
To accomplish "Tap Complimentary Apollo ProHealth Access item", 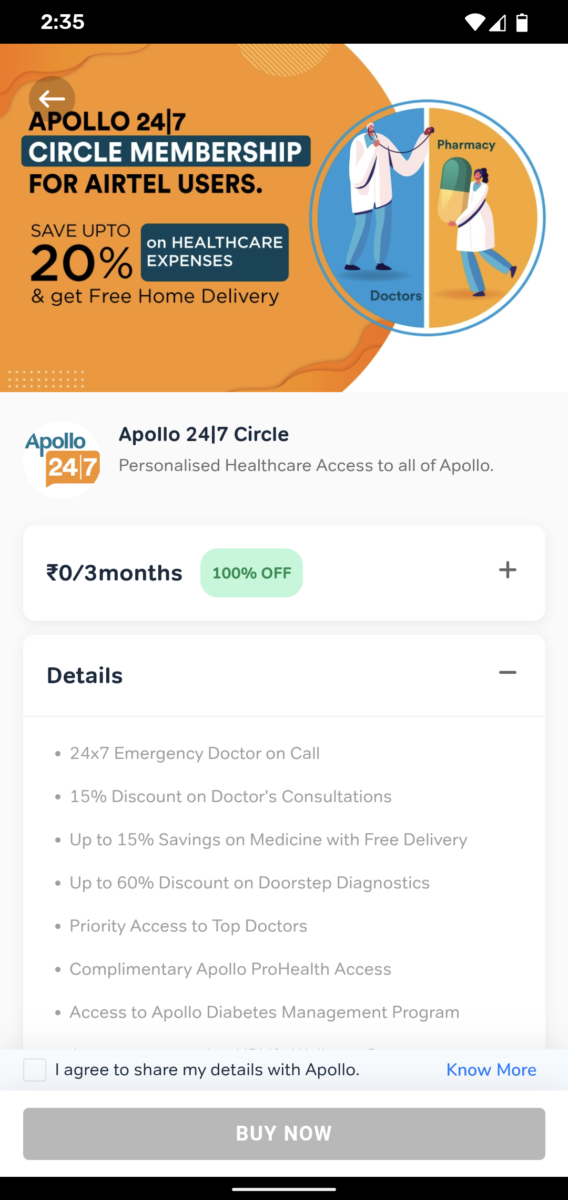I will pos(230,969).
